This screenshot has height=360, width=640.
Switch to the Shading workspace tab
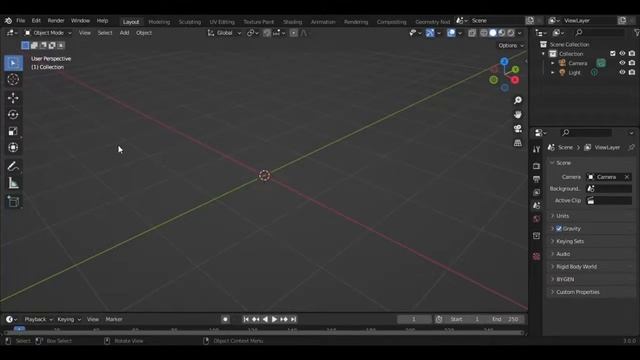pos(293,22)
